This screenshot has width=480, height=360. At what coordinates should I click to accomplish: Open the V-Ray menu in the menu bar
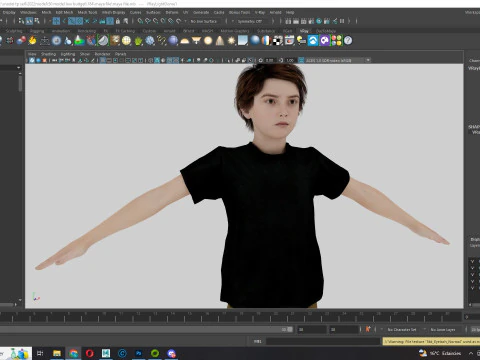[x=260, y=12]
